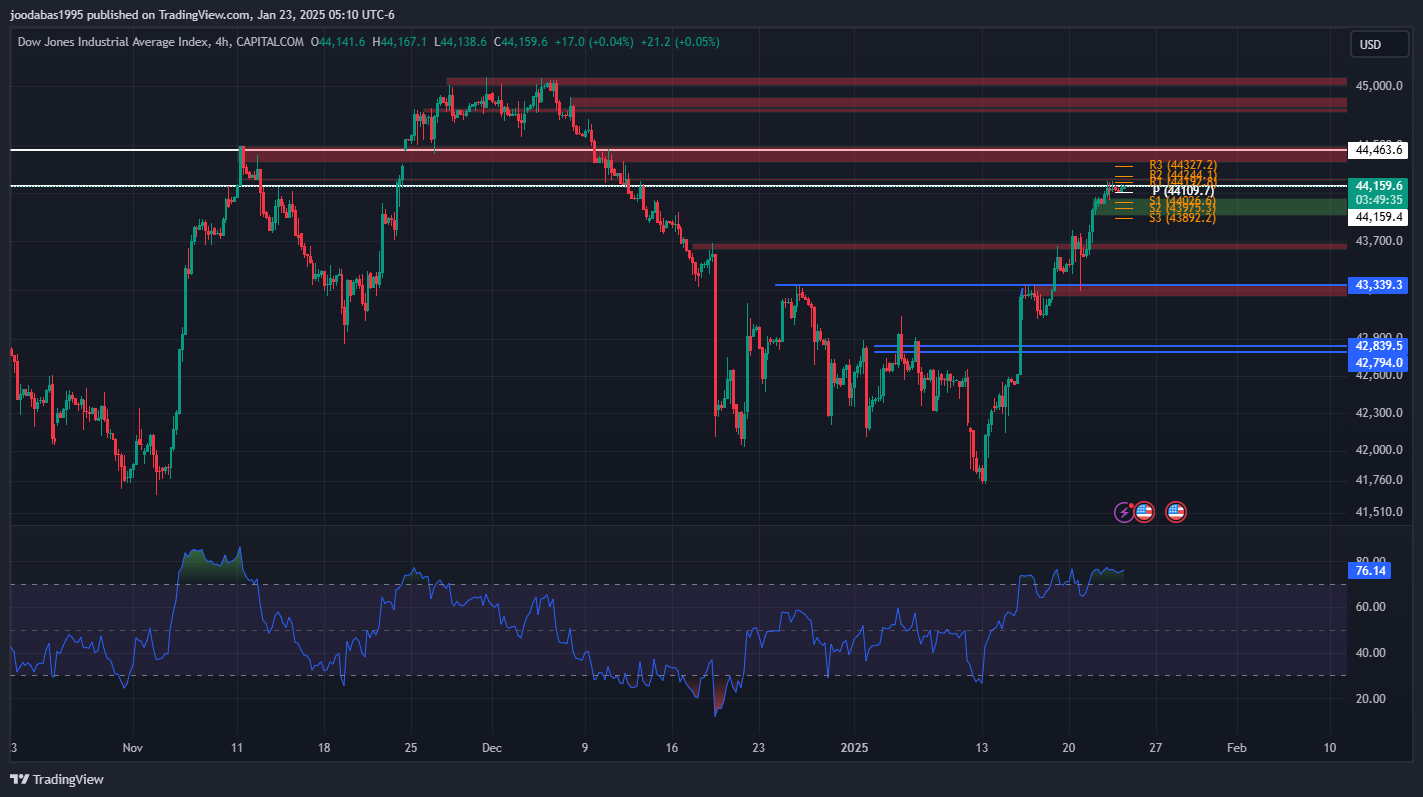This screenshot has height=797, width=1423.
Task: Click the RSI 76.14 value label
Action: point(1367,571)
